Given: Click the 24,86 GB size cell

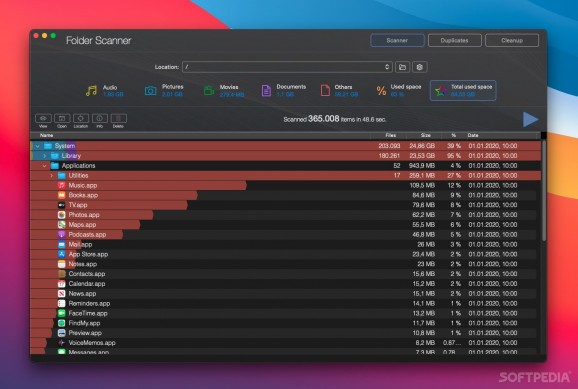Looking at the screenshot, I should [x=422, y=146].
